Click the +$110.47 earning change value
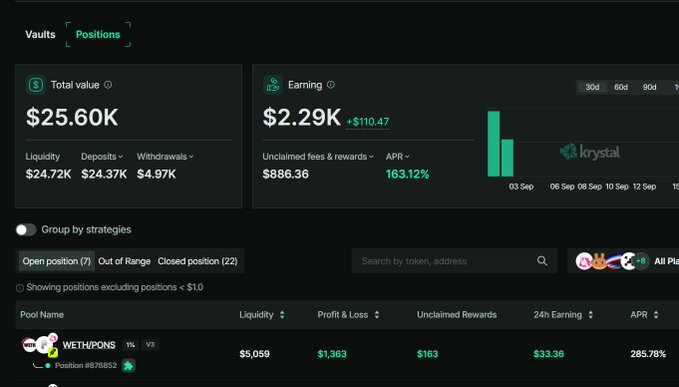Viewport: 679px width, 387px height. [x=368, y=122]
